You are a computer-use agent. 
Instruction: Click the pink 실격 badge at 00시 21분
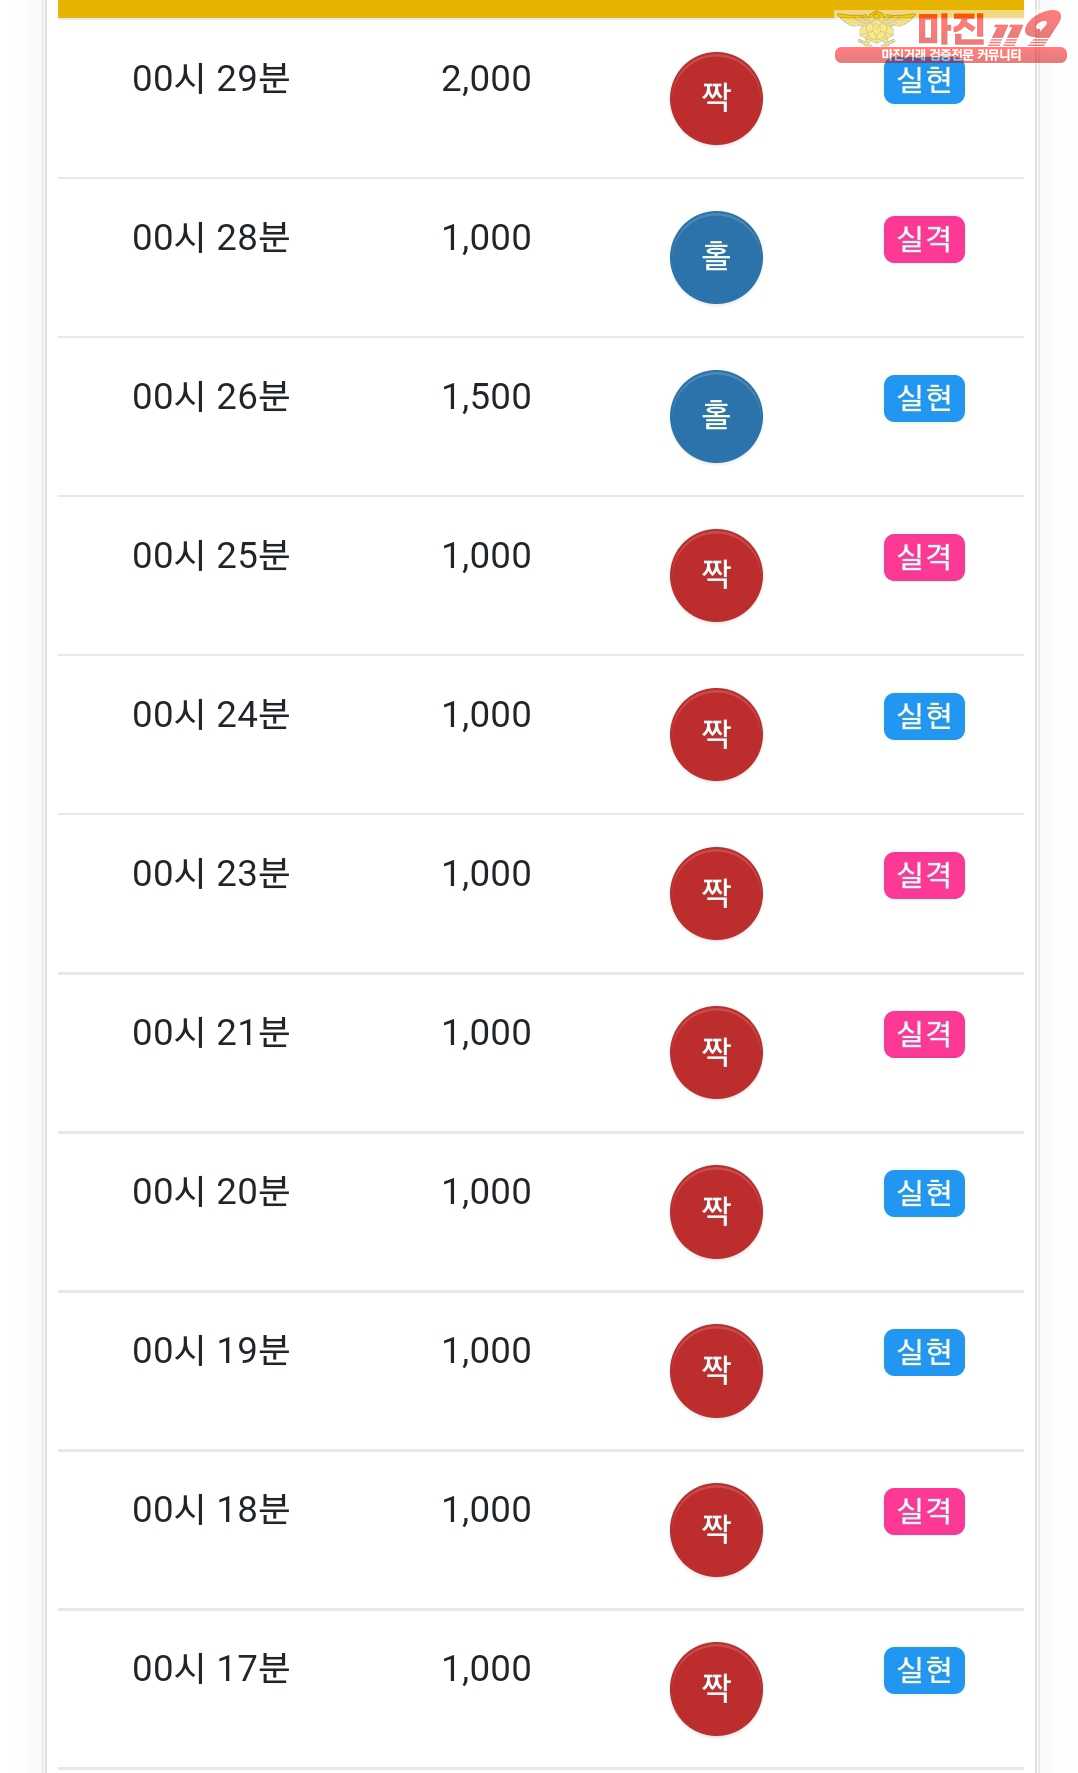tap(924, 1034)
